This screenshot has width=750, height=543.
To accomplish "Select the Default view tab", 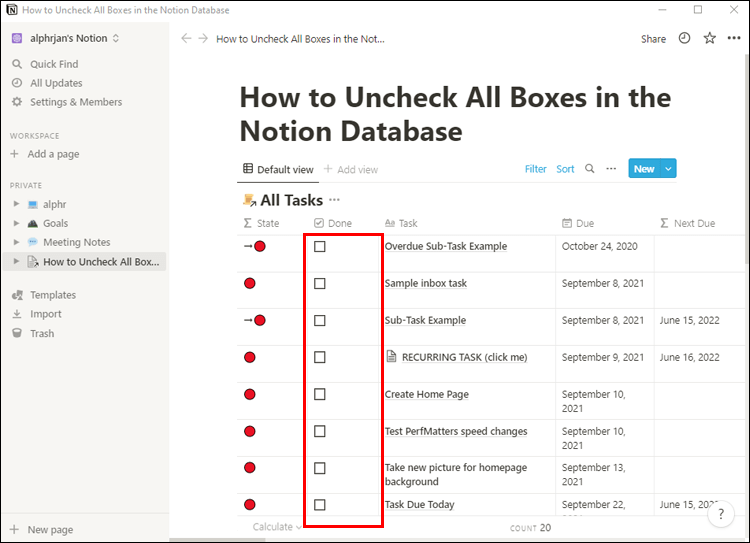I will [278, 169].
